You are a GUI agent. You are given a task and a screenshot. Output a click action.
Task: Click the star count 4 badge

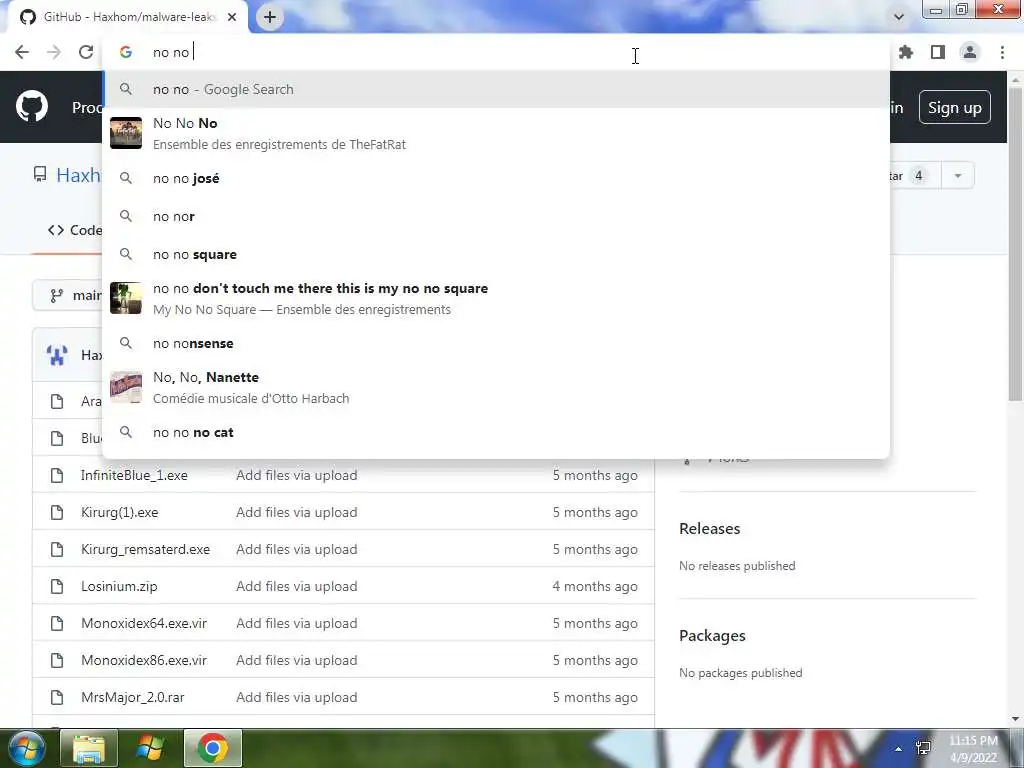(x=919, y=176)
